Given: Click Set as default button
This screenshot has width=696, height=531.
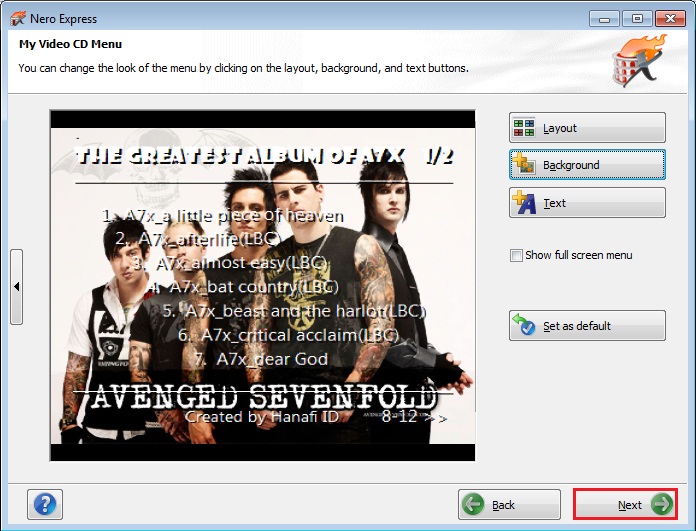Looking at the screenshot, I should click(587, 325).
